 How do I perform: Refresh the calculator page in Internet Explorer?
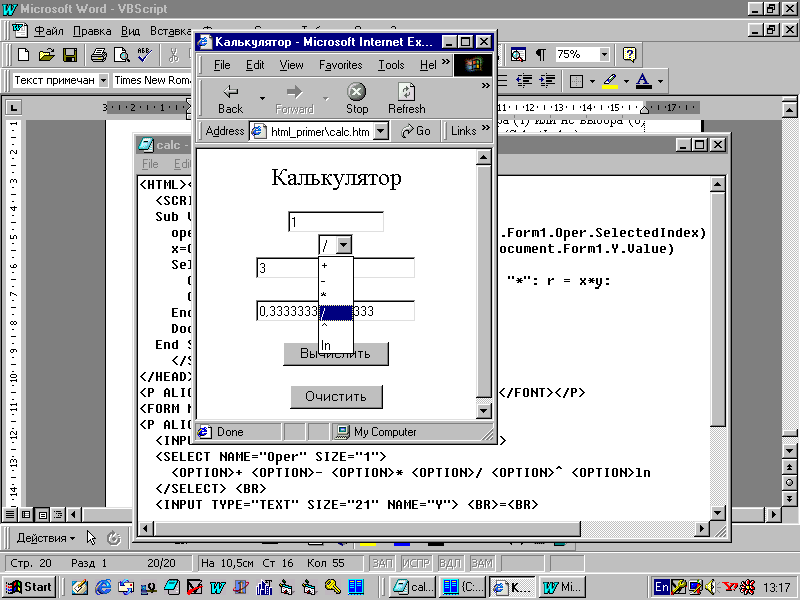tap(407, 99)
